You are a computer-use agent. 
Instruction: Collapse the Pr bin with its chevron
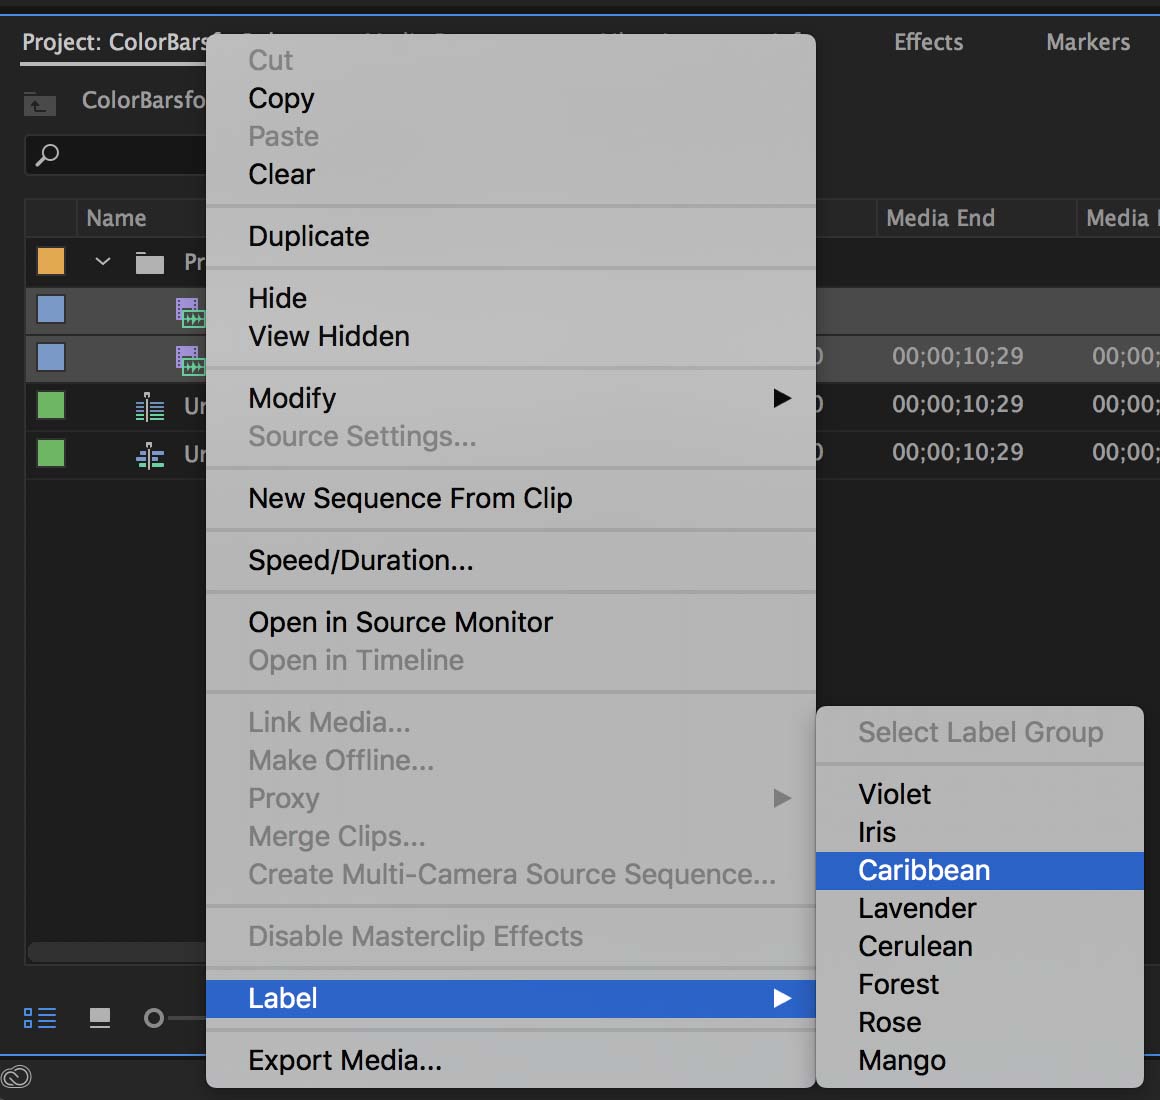pyautogui.click(x=101, y=261)
